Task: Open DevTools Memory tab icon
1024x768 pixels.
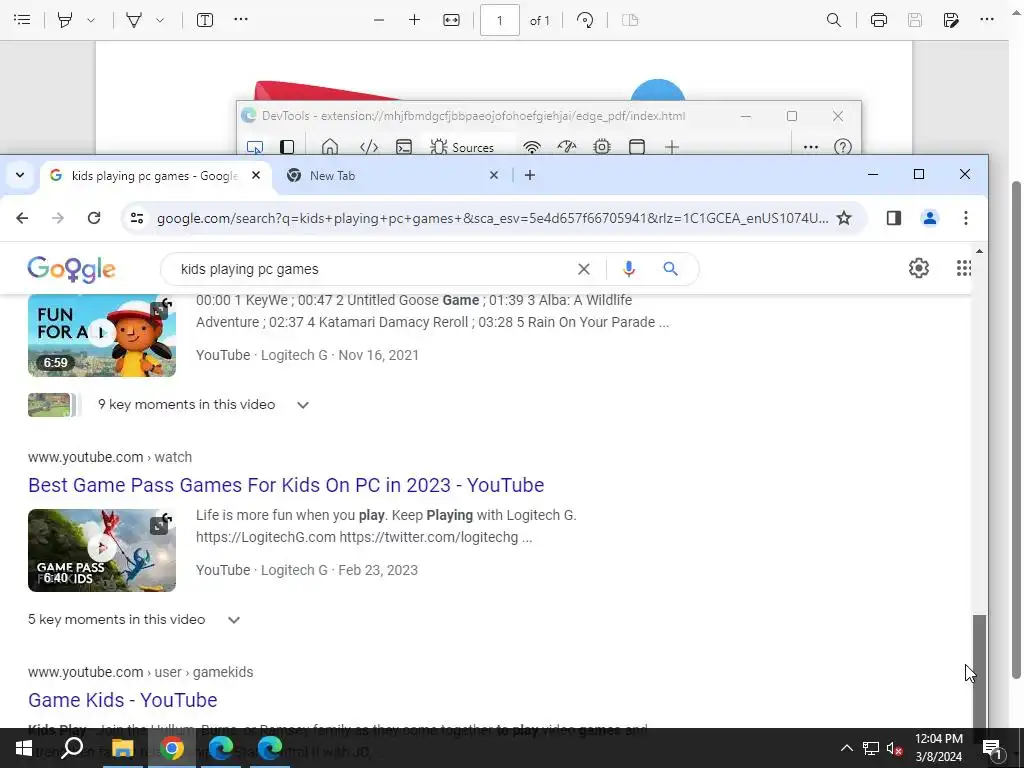Action: click(x=602, y=147)
